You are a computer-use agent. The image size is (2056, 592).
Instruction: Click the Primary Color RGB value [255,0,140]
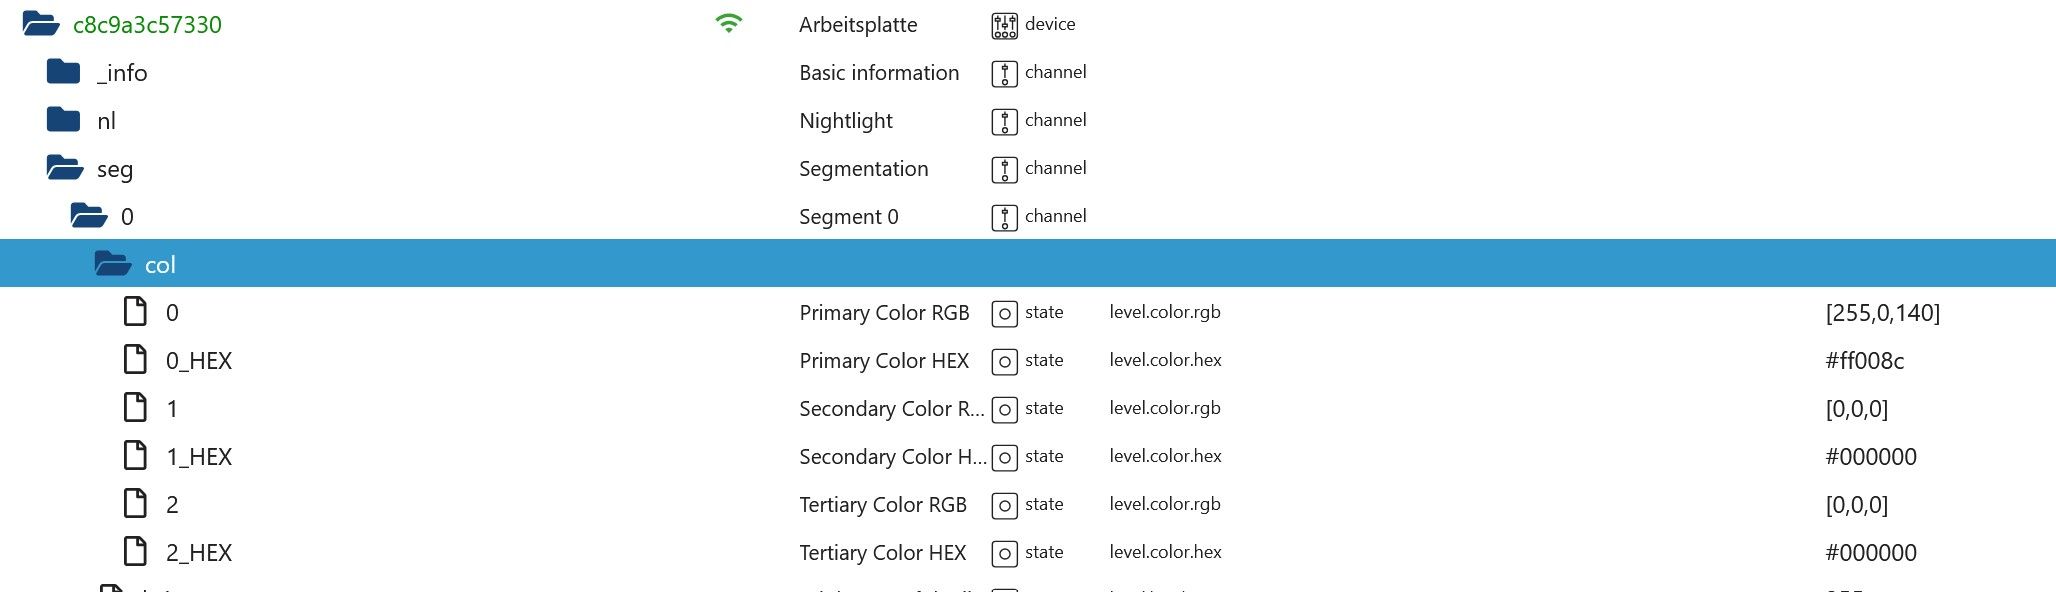(1882, 313)
